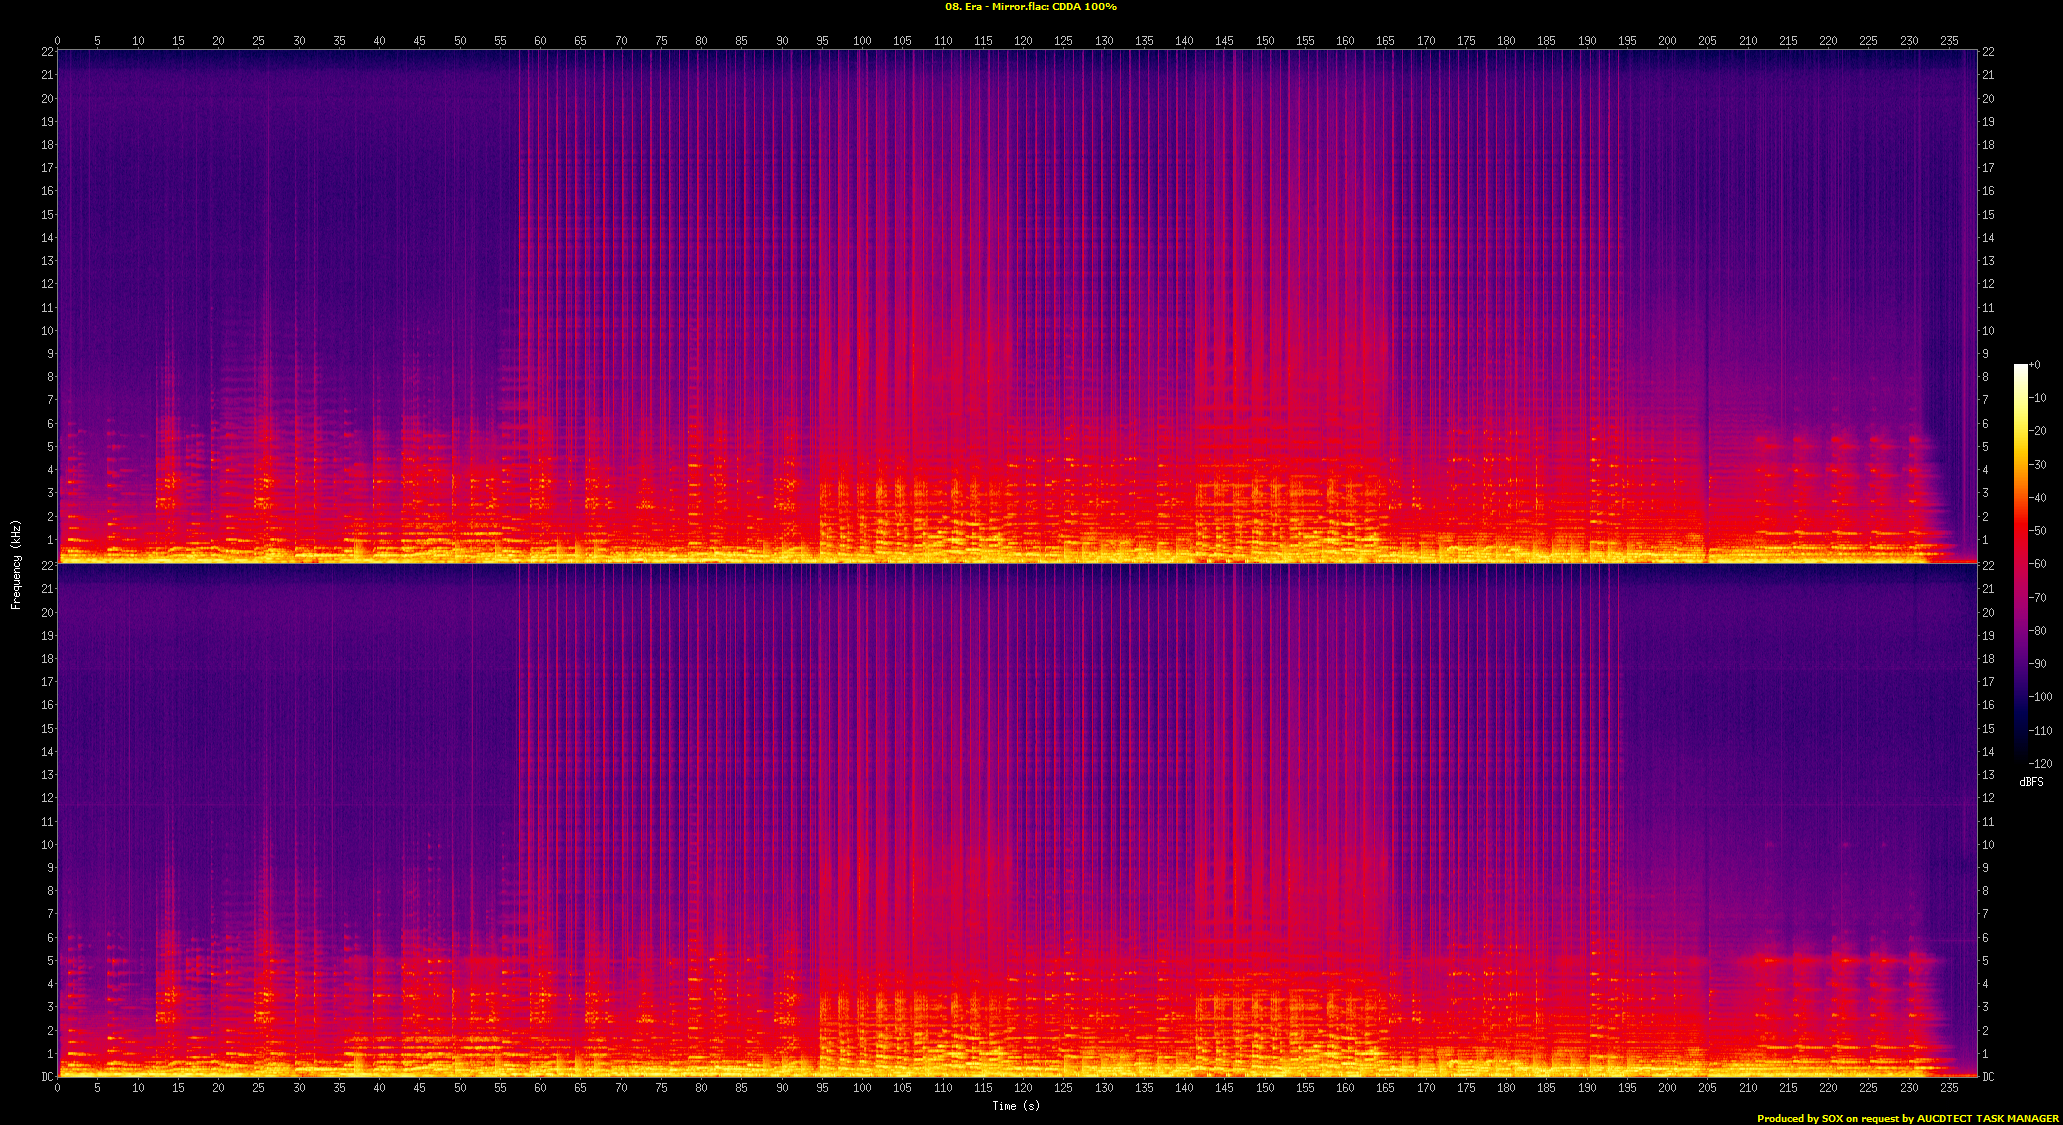Click the '-30' value on the color scale
2063x1125 pixels.
pos(2039,465)
